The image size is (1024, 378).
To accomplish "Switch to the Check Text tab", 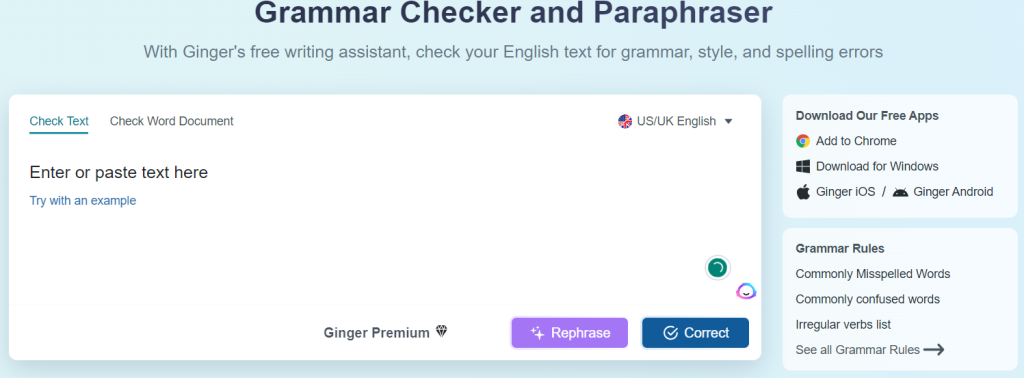I will tap(59, 121).
